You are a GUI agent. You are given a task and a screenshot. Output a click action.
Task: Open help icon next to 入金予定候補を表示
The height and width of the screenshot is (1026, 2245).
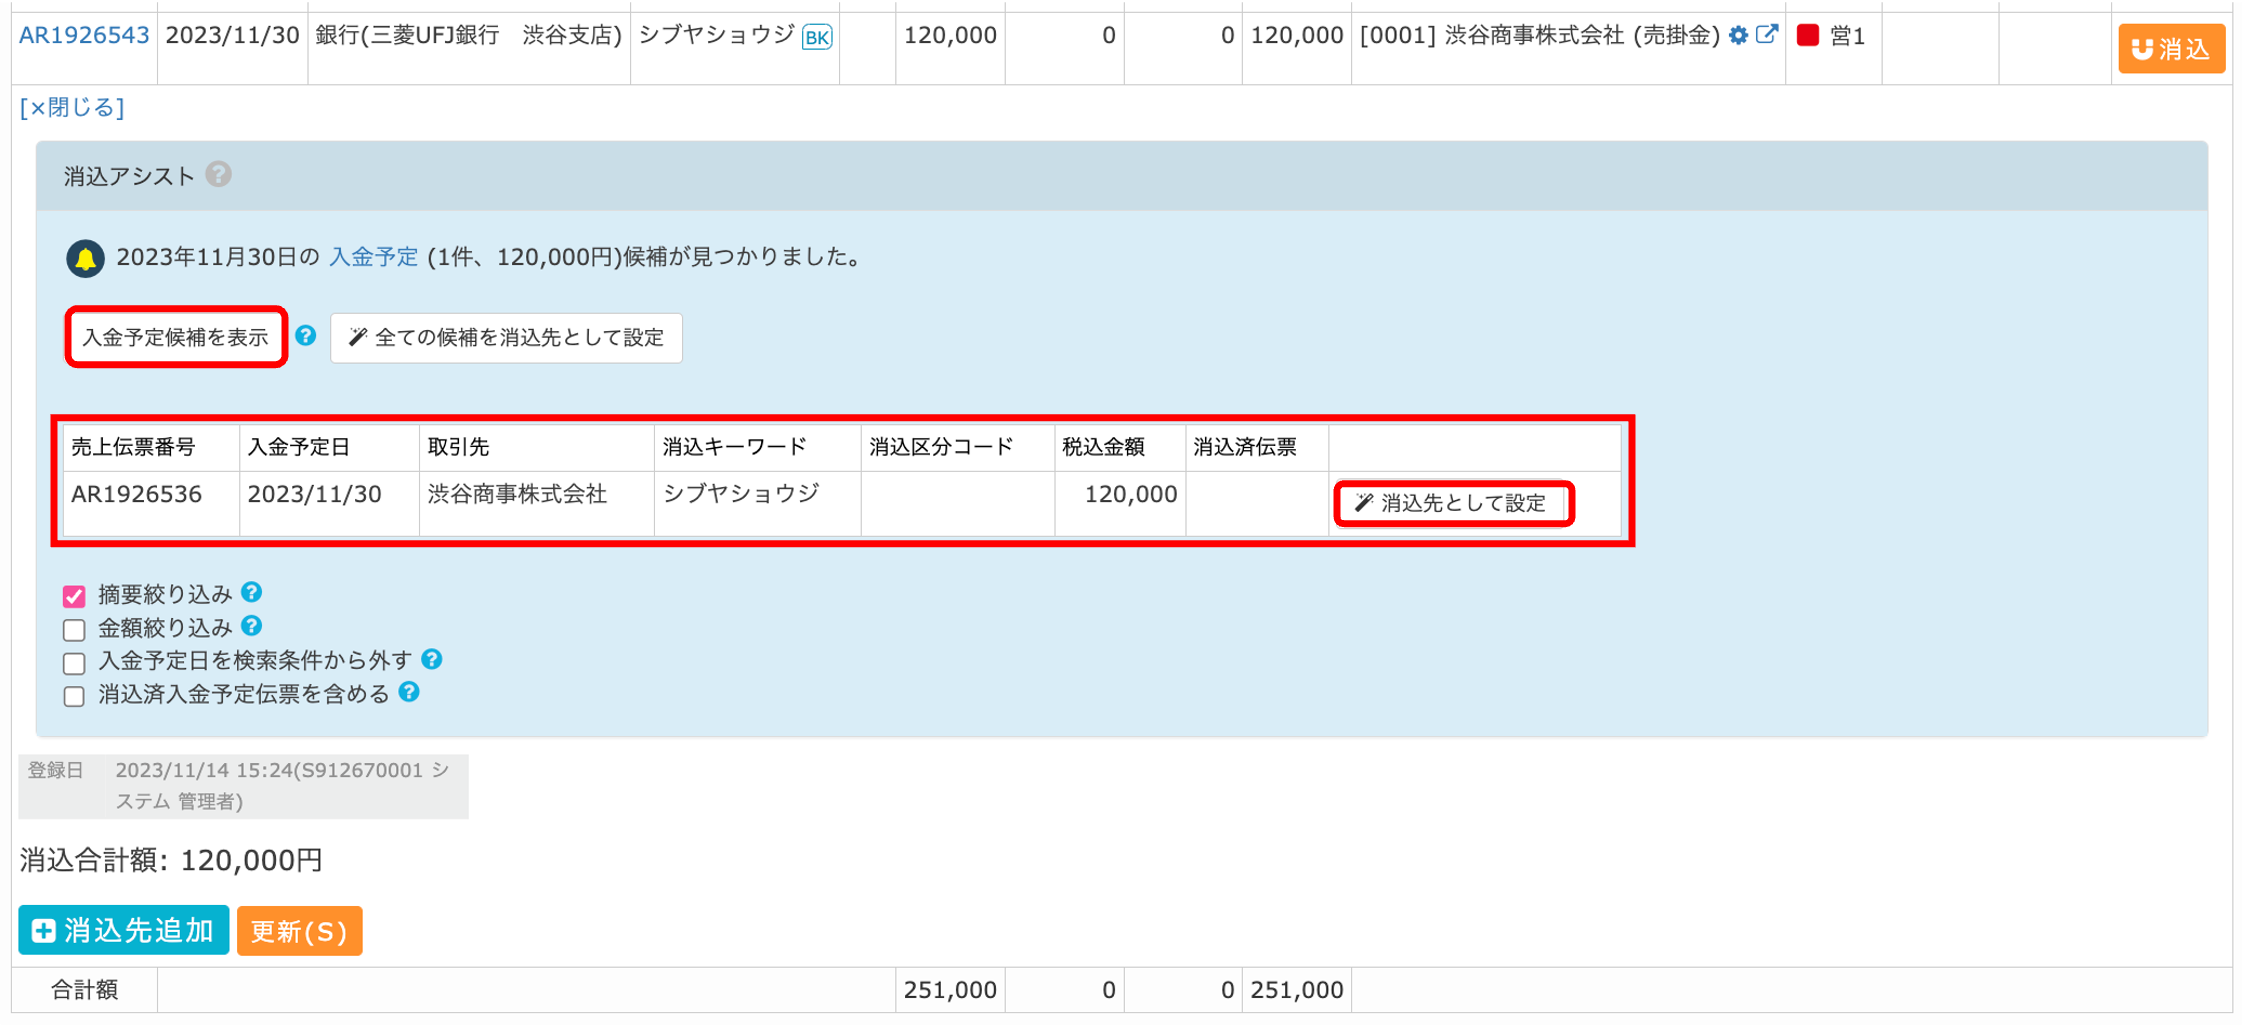(x=306, y=336)
